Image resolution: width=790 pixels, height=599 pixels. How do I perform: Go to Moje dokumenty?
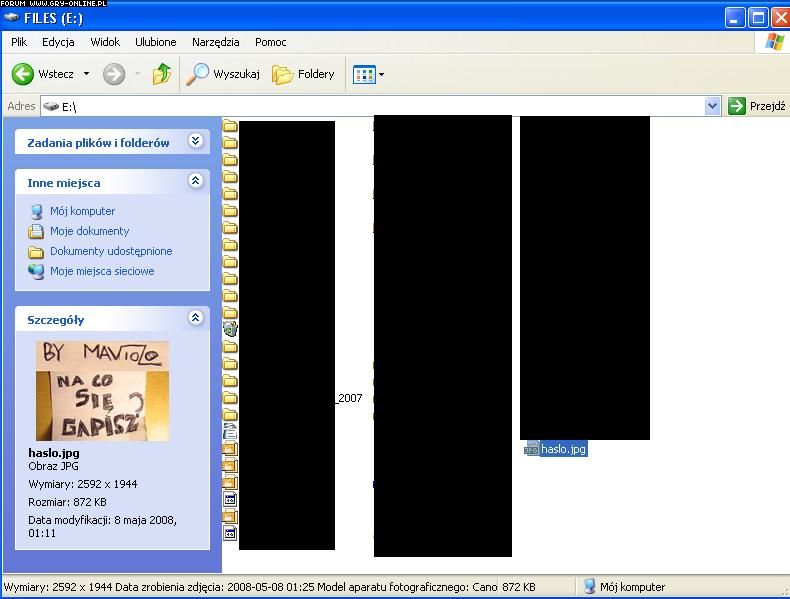(89, 231)
